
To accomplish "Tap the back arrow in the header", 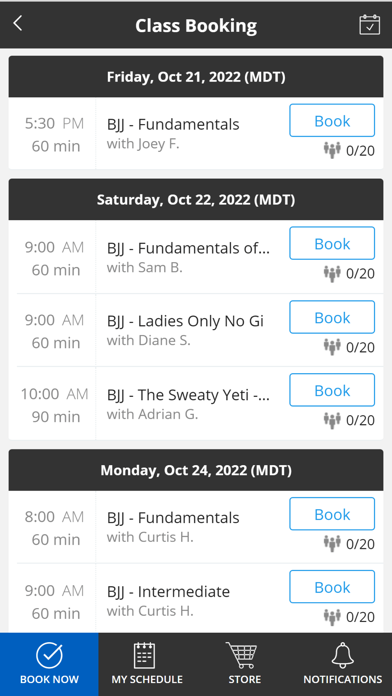I will (18, 23).
